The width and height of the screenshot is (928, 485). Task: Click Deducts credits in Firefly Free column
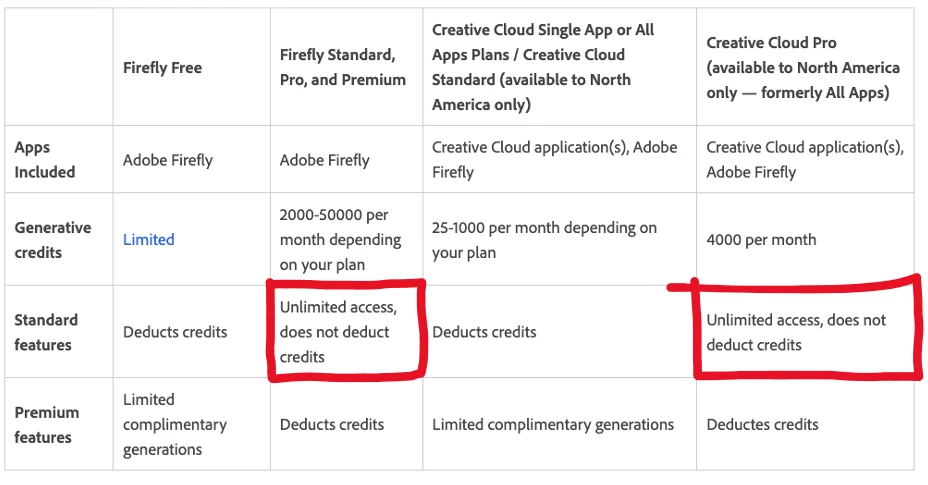(175, 332)
